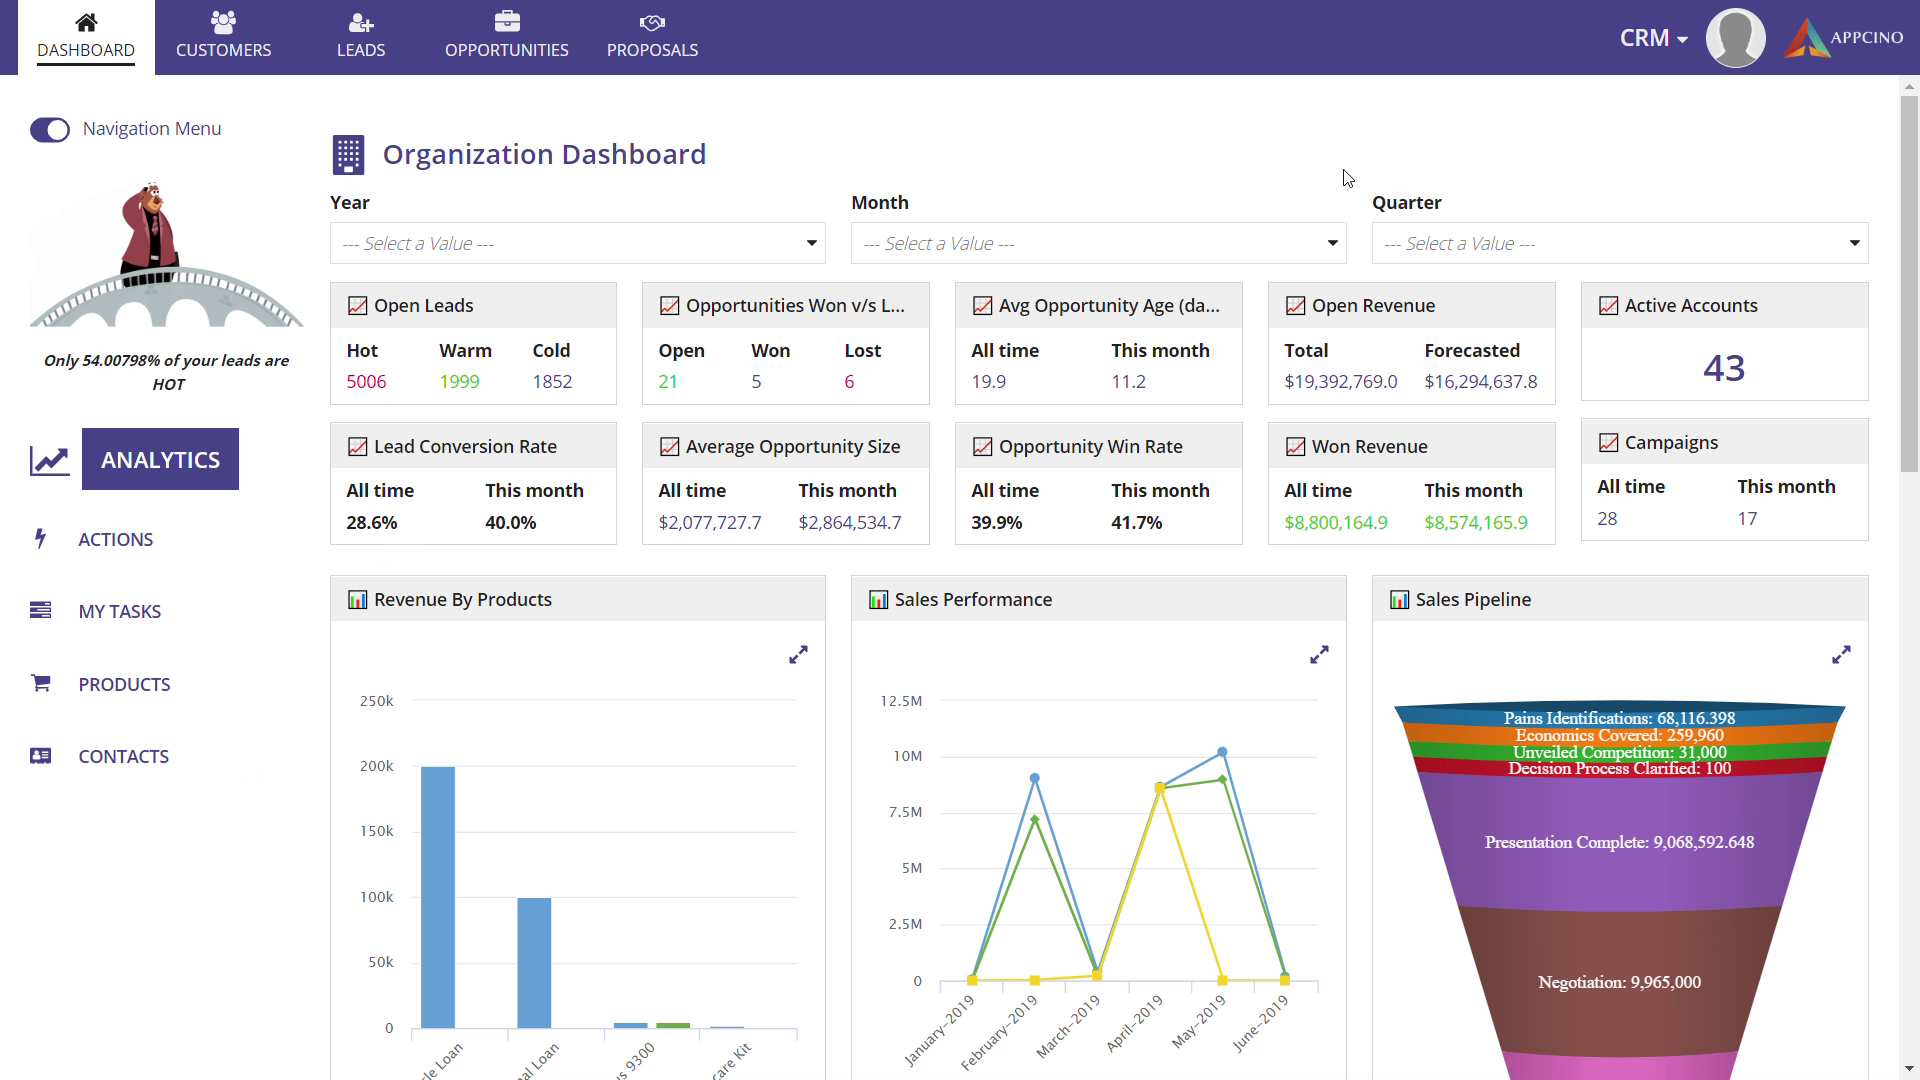Go to the Customers tab
Viewport: 1920px width, 1080px height.
click(x=223, y=37)
